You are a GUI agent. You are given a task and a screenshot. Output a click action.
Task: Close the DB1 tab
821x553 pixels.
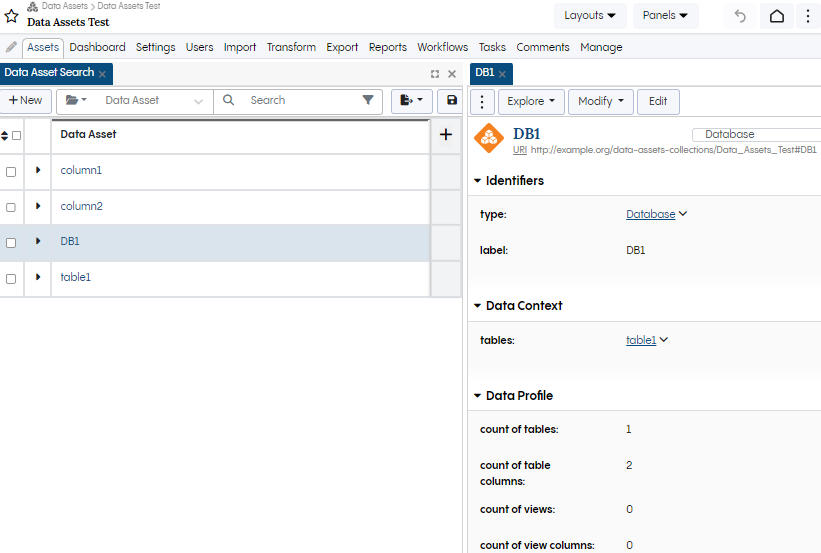pyautogui.click(x=502, y=74)
